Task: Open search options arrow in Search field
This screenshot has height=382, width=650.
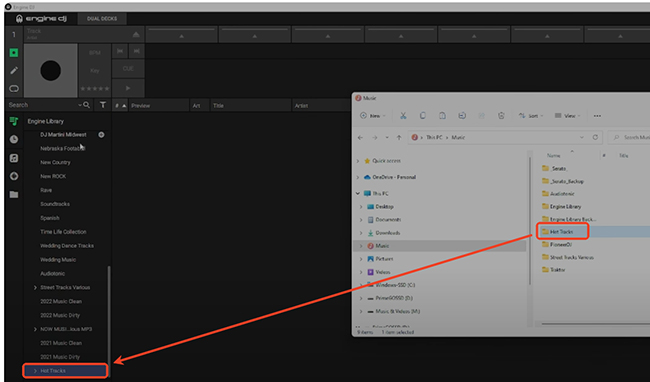Action: click(80, 105)
